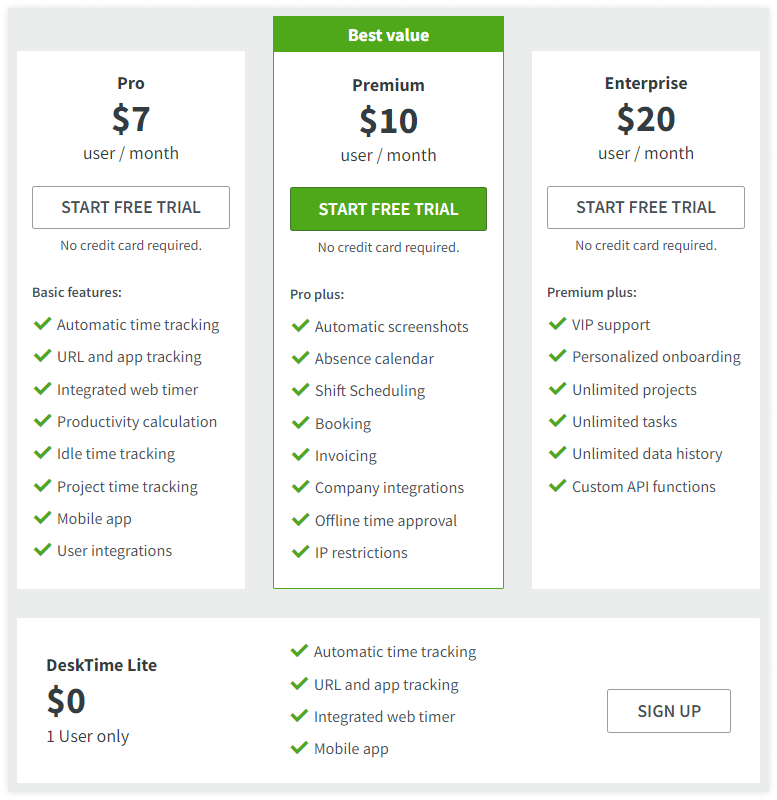The height and width of the screenshot is (800, 777).
Task: Click checkmark beside User integrations
Action: [x=42, y=549]
